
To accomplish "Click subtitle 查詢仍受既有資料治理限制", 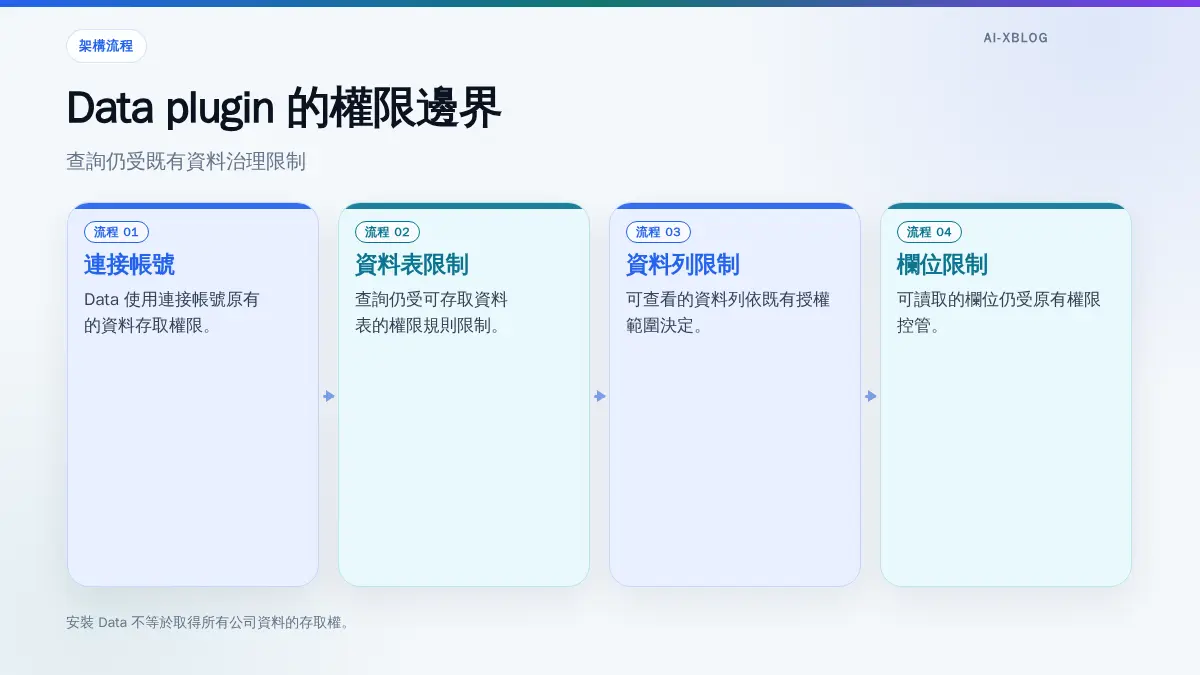I will (x=186, y=161).
